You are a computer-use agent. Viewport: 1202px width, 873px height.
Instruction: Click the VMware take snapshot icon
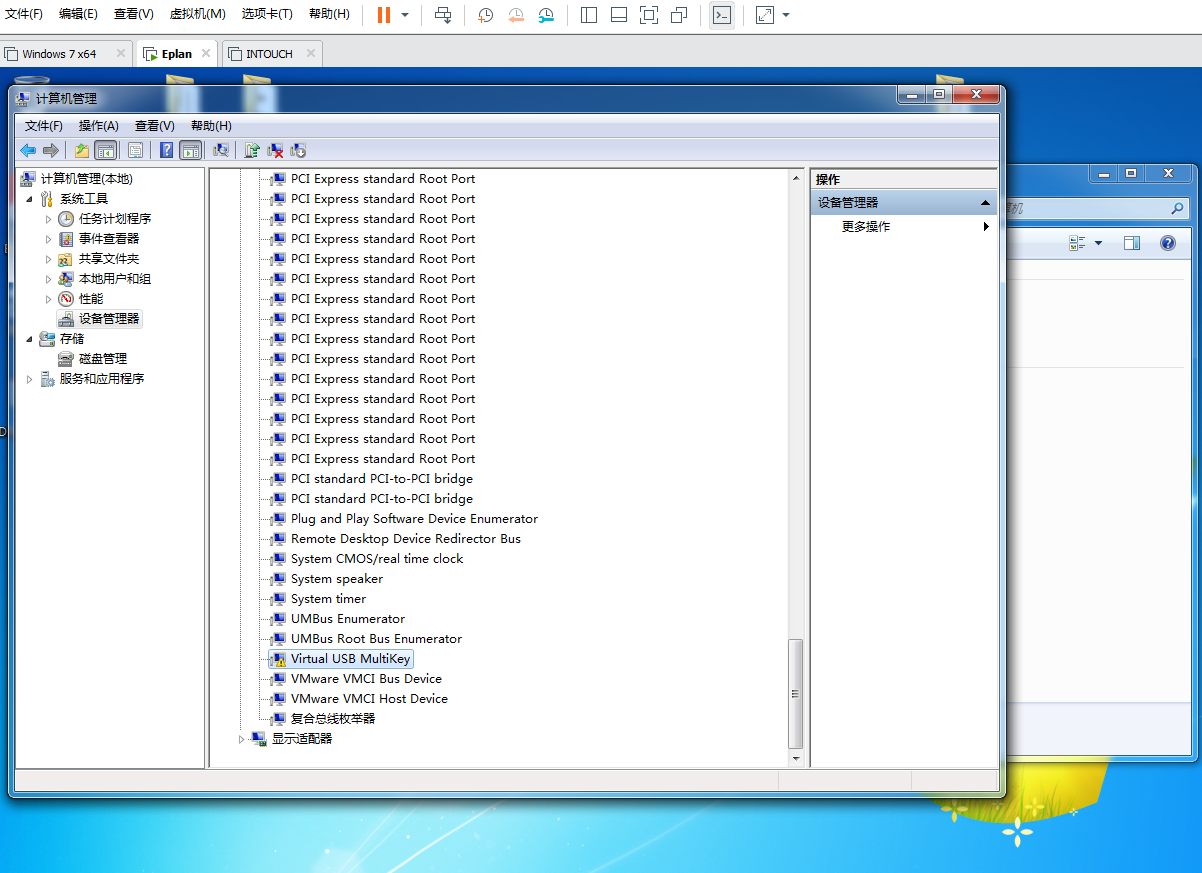coord(485,15)
